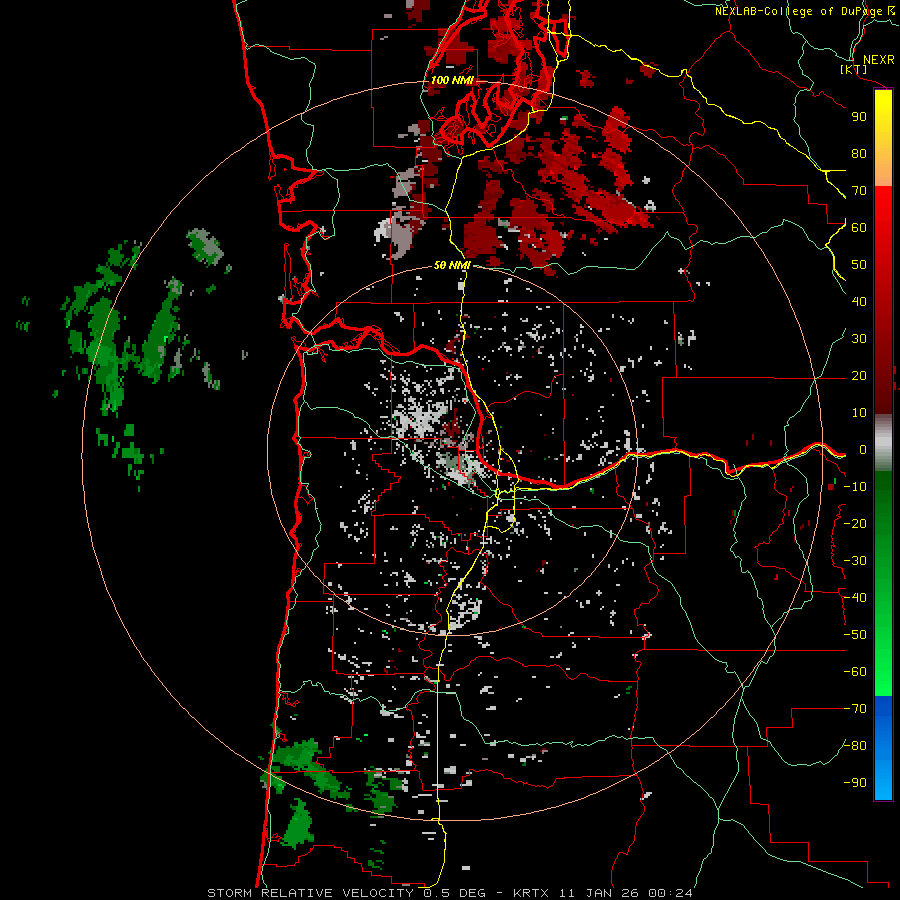Select the 70 value on velocity scale
This screenshot has height=900, width=900.
pos(859,191)
